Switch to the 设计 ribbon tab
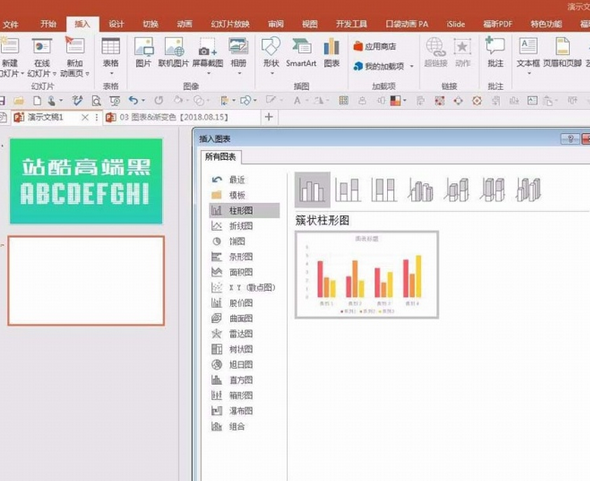 click(116, 24)
